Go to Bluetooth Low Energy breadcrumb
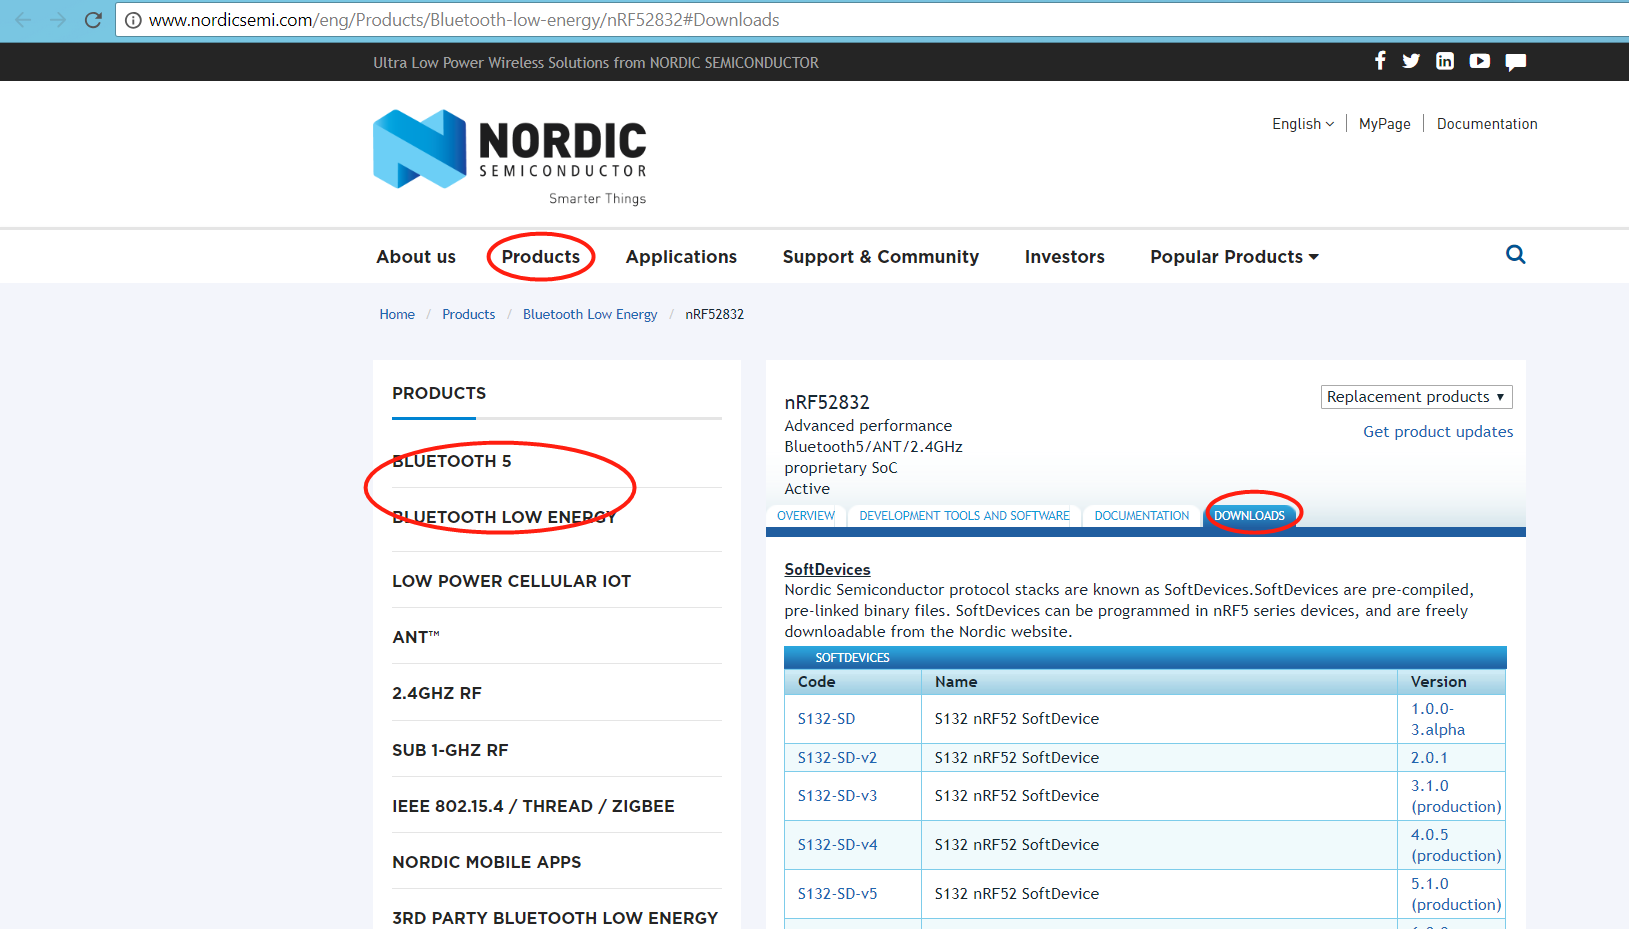 (590, 314)
